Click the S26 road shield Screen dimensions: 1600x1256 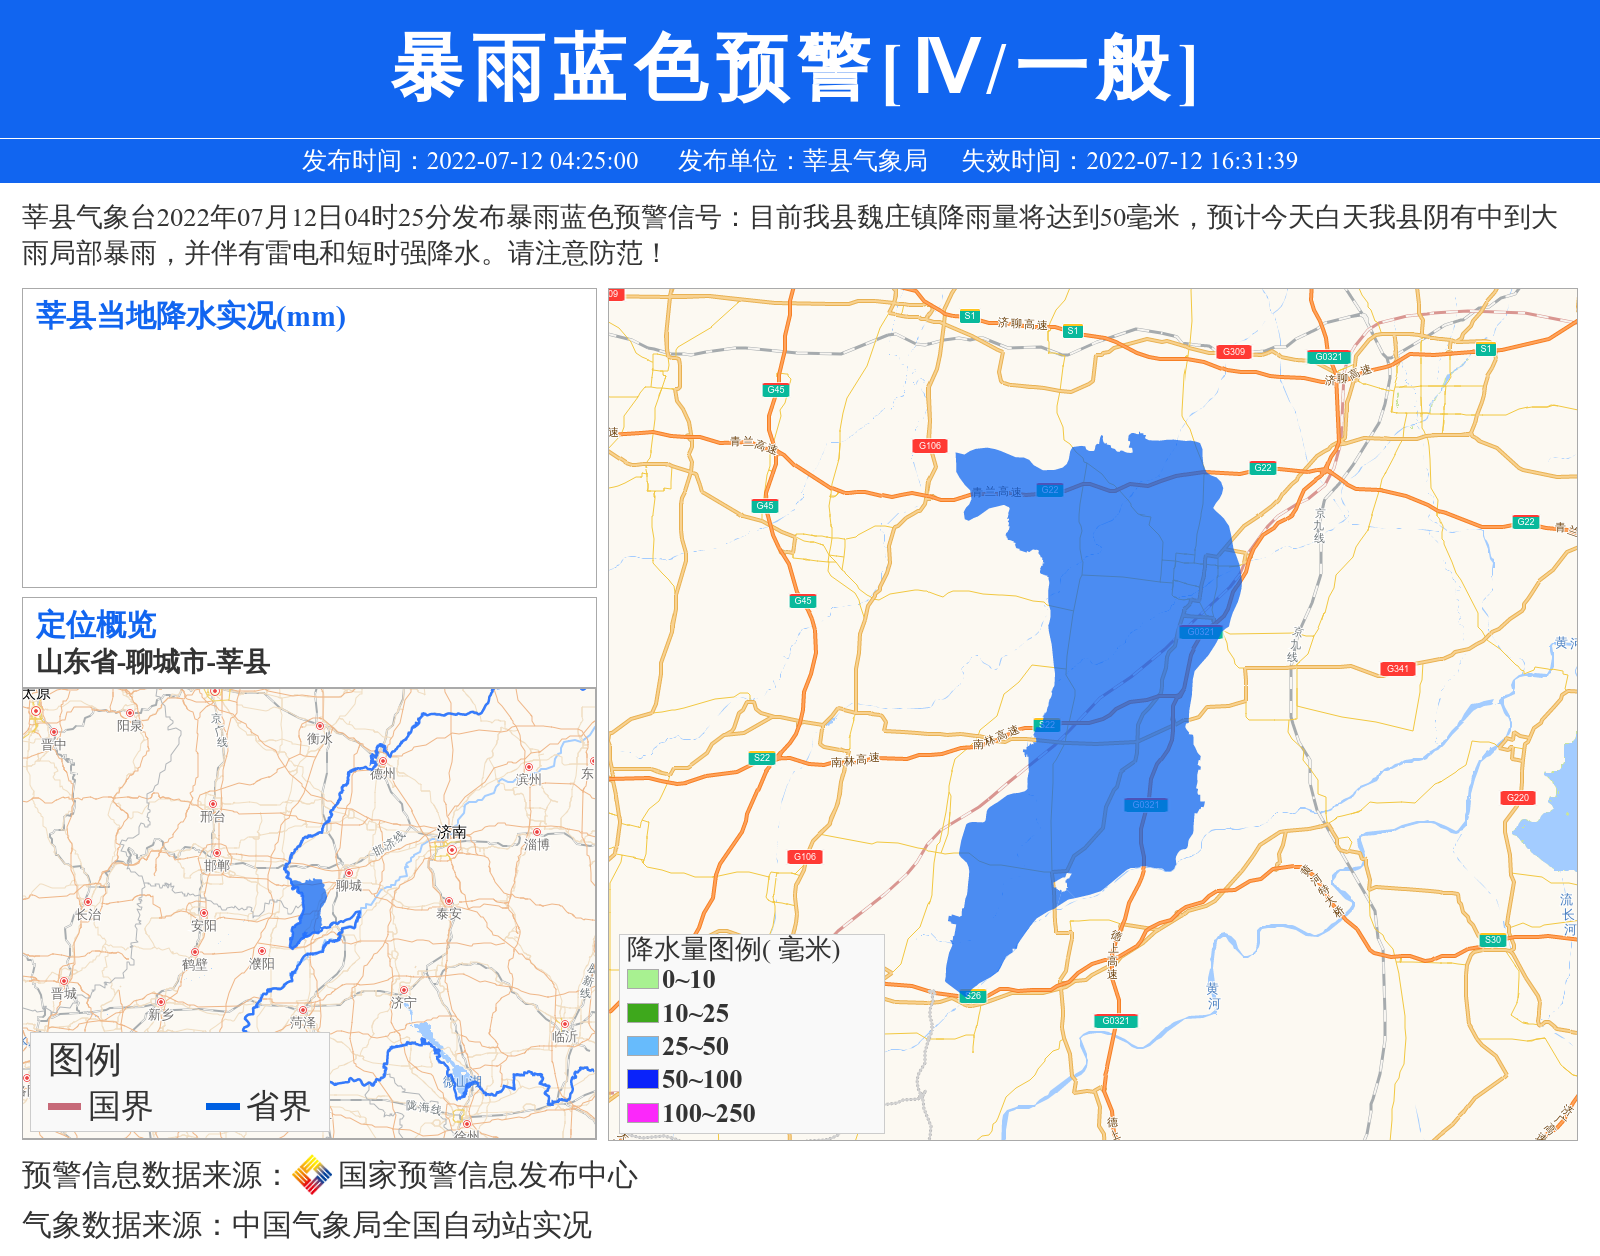973,996
